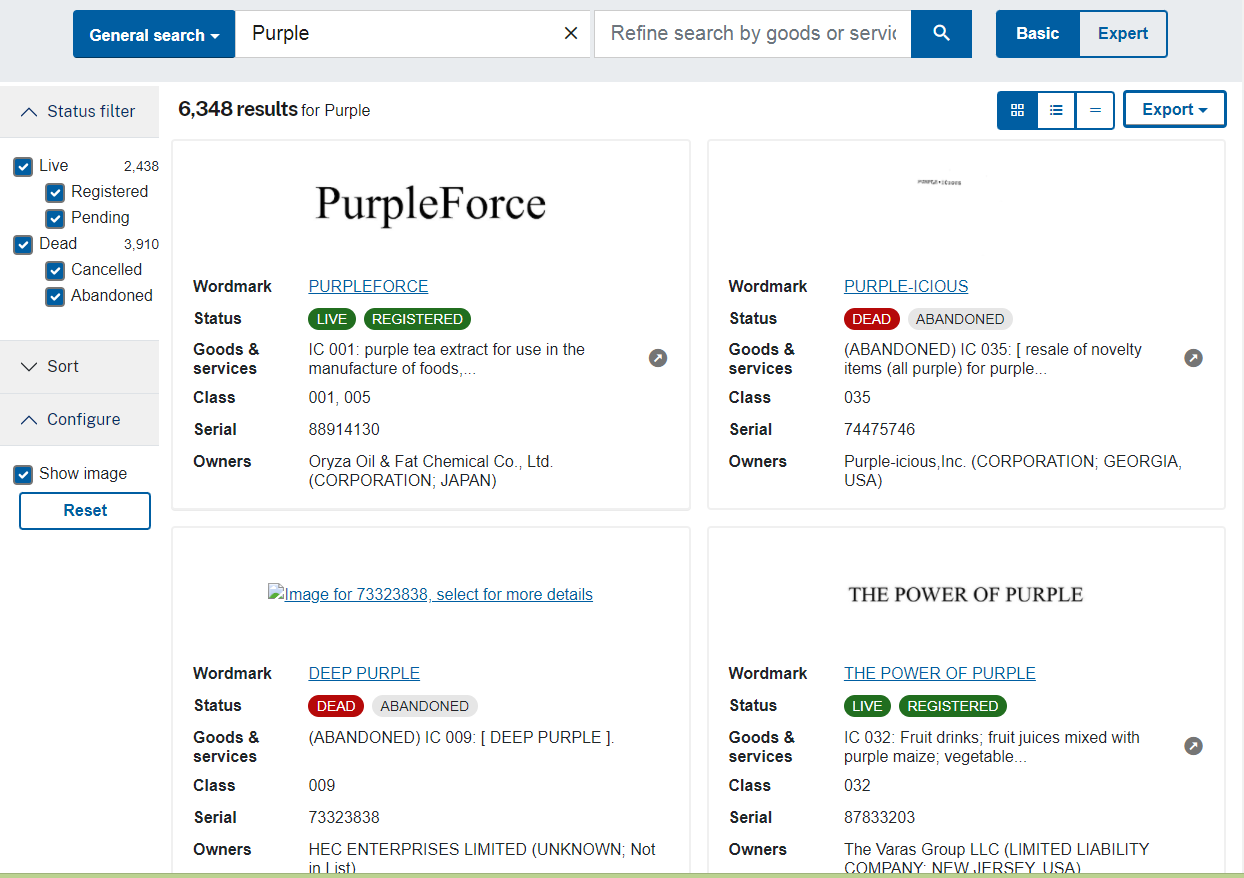Switch to compact lines view icon
The image size is (1244, 878).
(x=1095, y=110)
